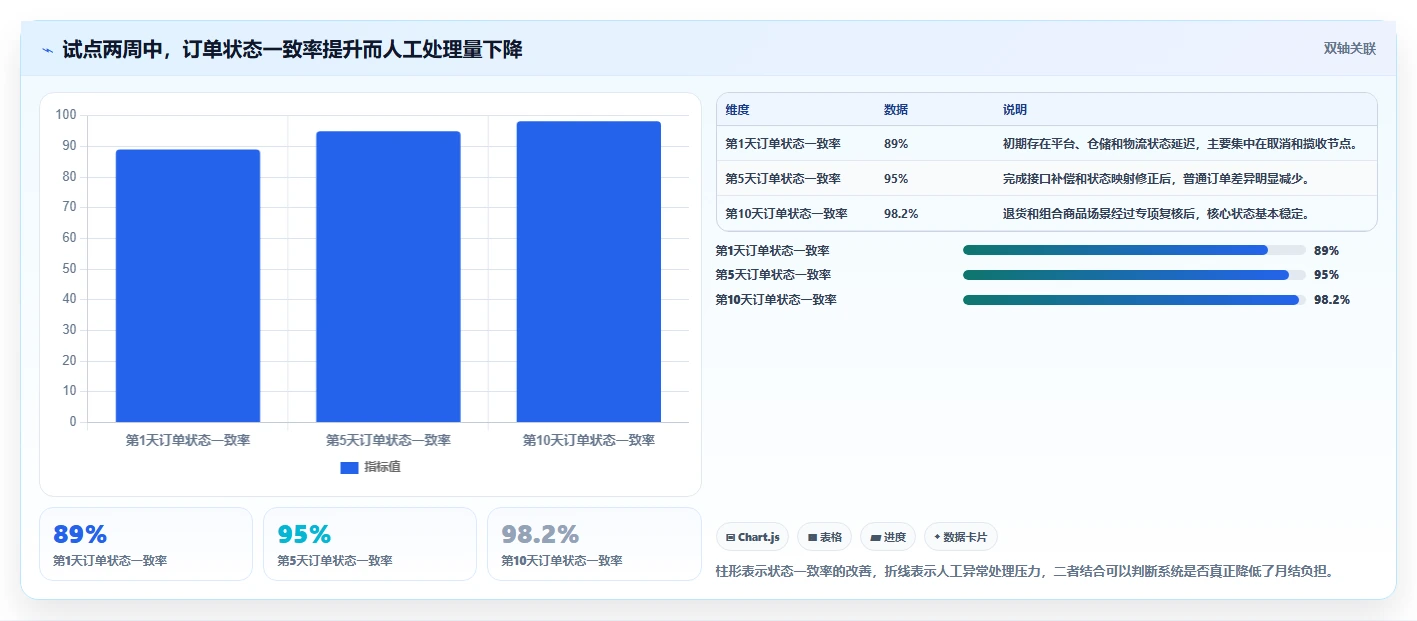This screenshot has width=1417, height=621.
Task: Click the title 试点两周中 heading
Action: [292, 49]
